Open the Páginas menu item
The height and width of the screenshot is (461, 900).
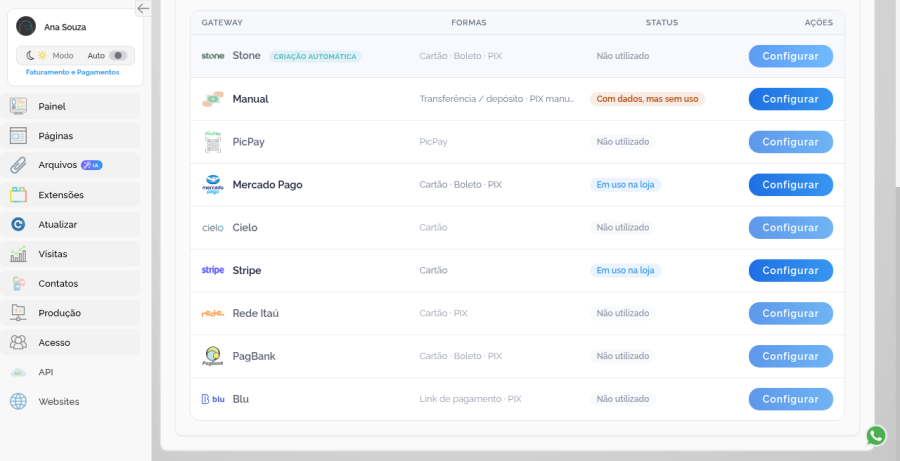[70, 136]
